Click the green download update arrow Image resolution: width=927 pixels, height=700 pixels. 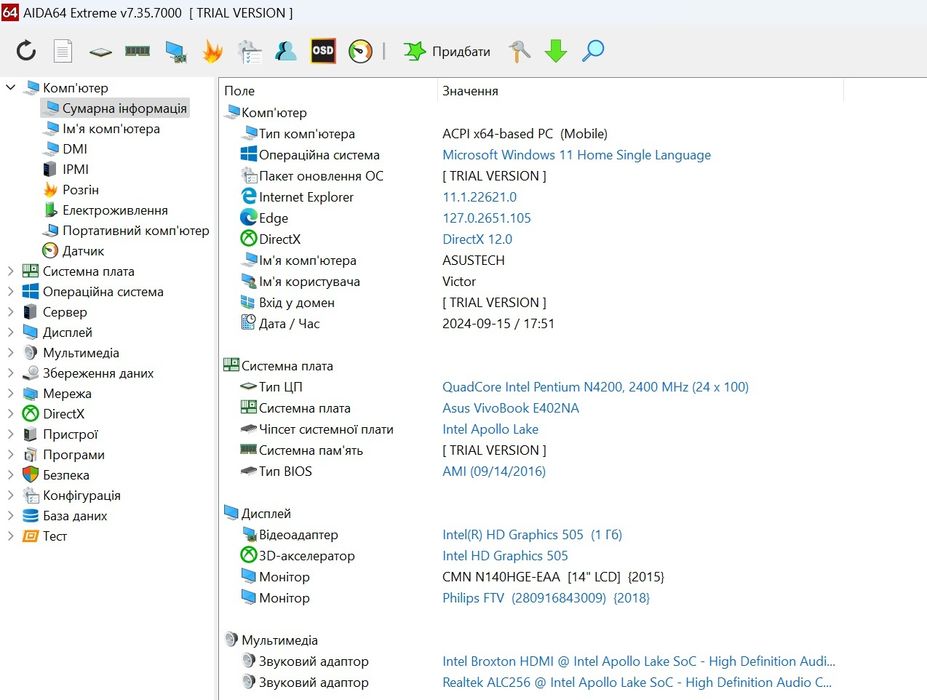point(556,51)
